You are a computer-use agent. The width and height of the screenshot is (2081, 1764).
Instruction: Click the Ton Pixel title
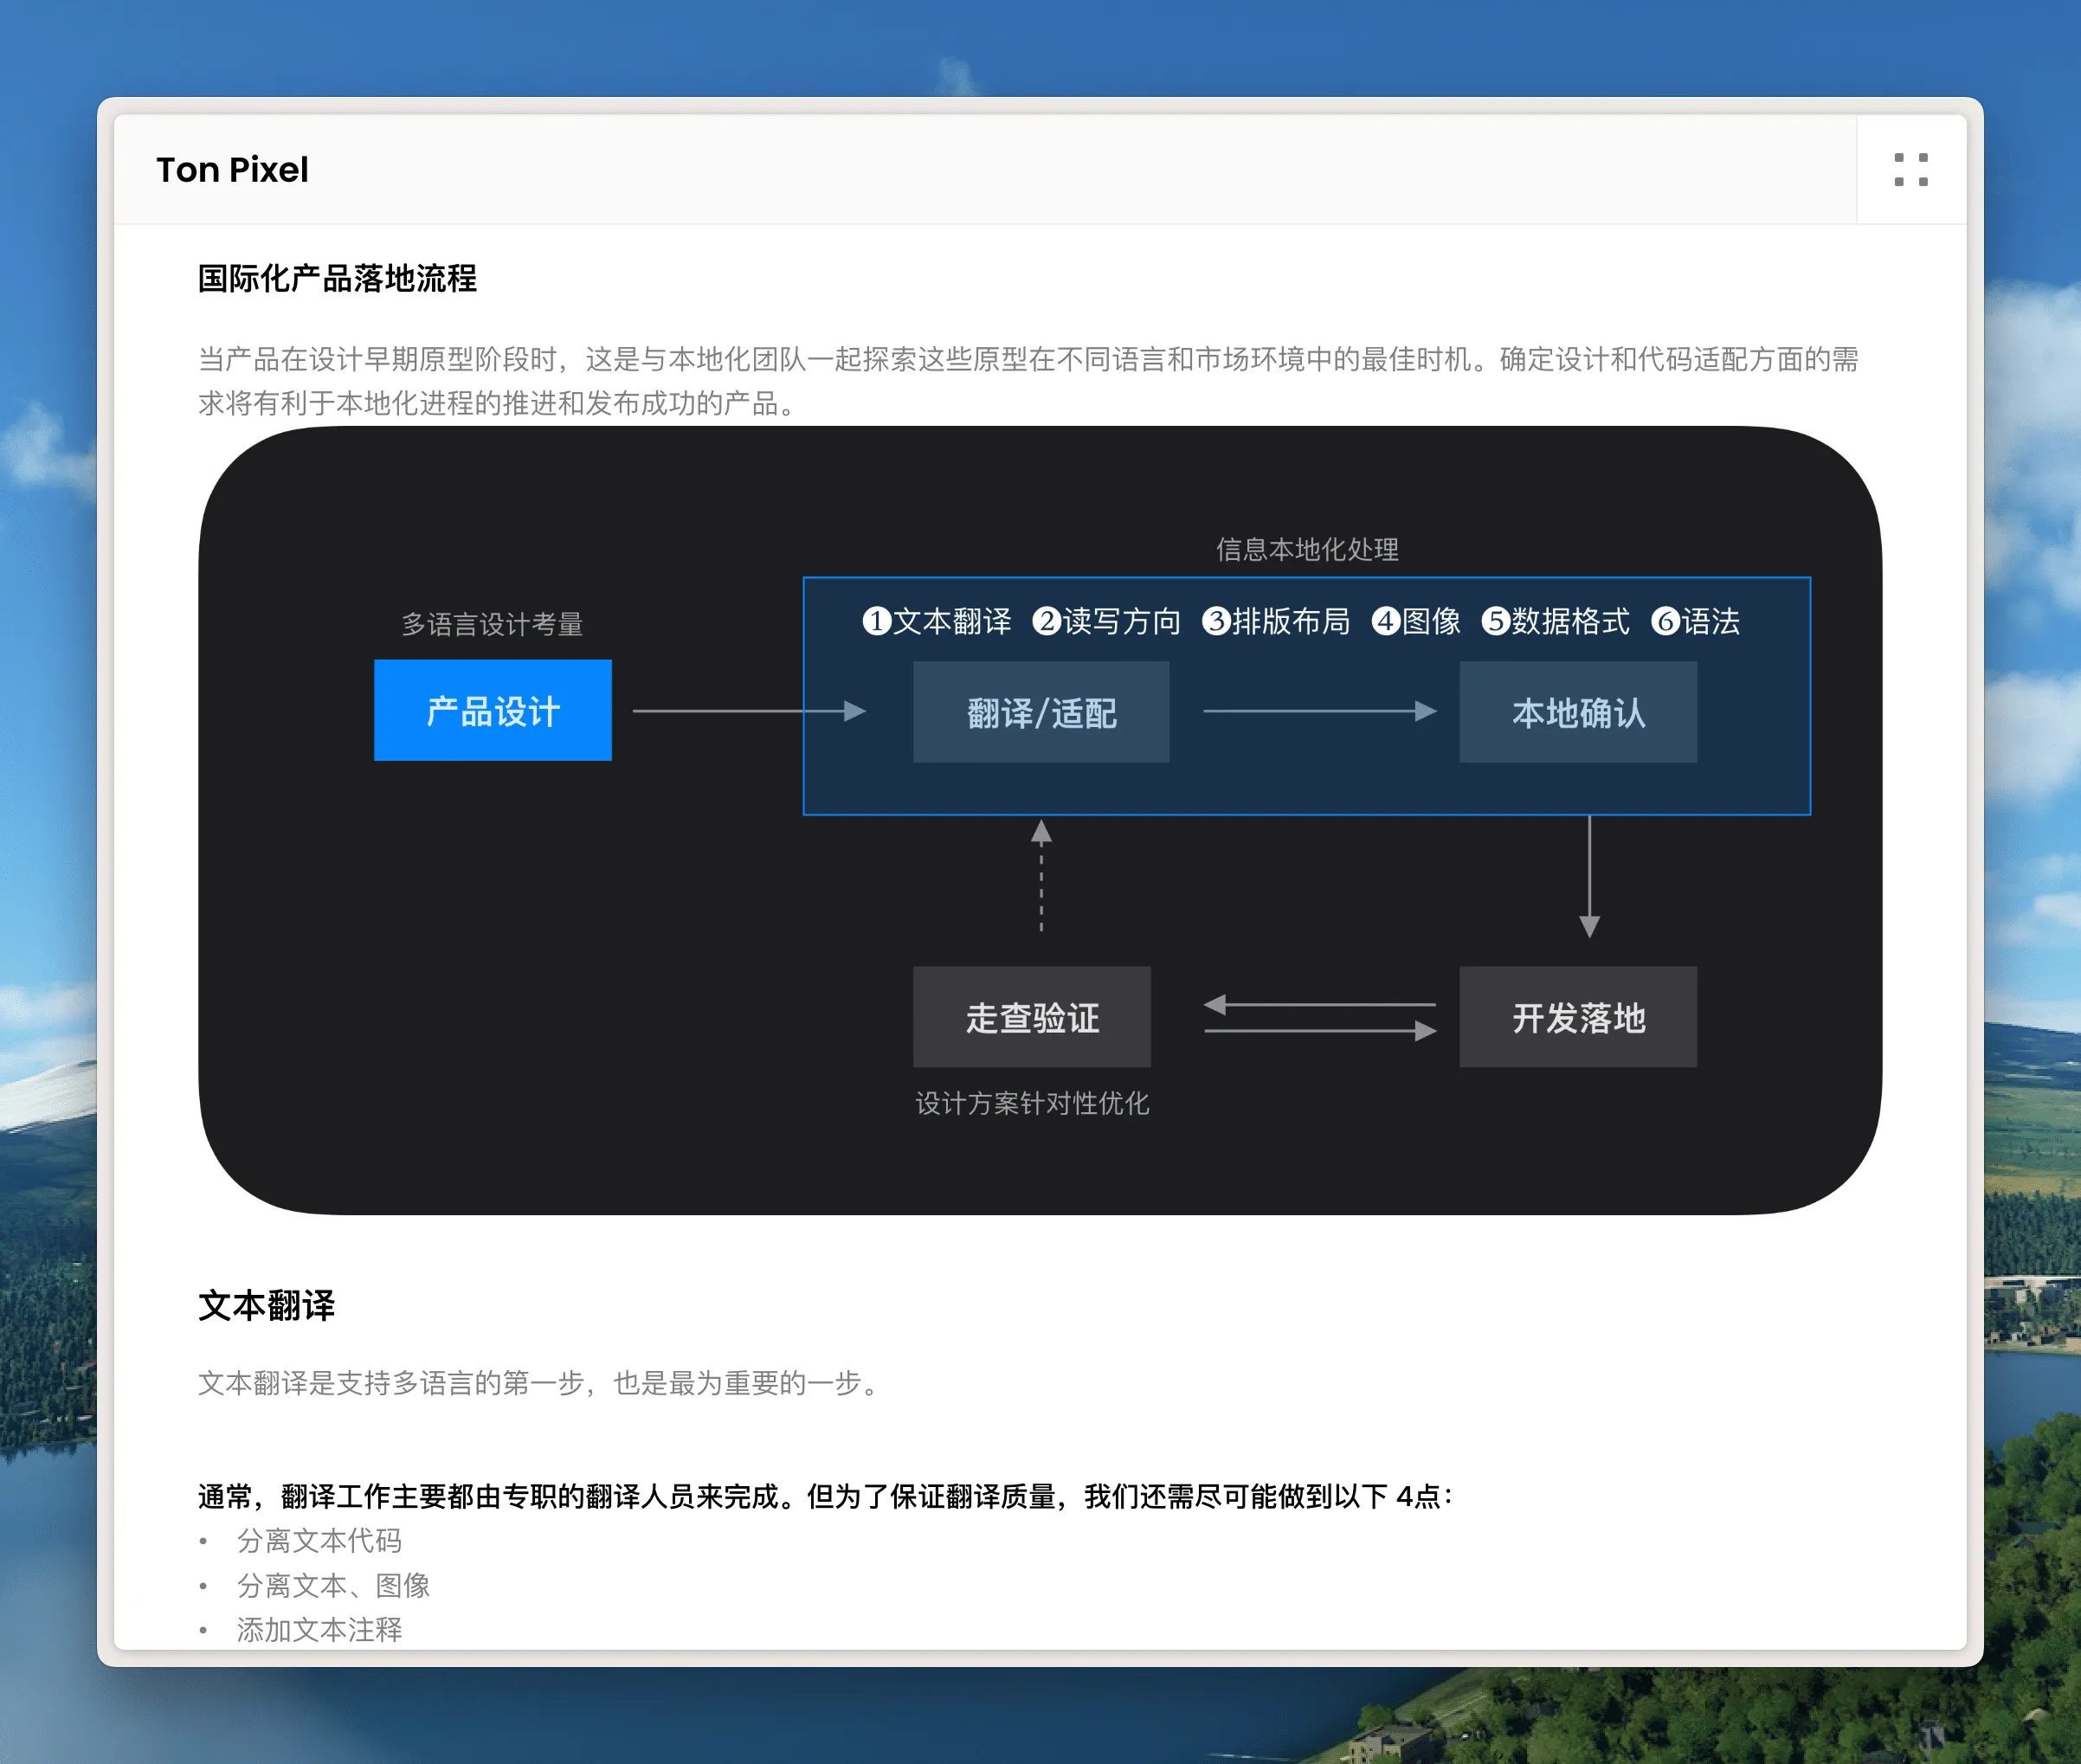point(232,170)
